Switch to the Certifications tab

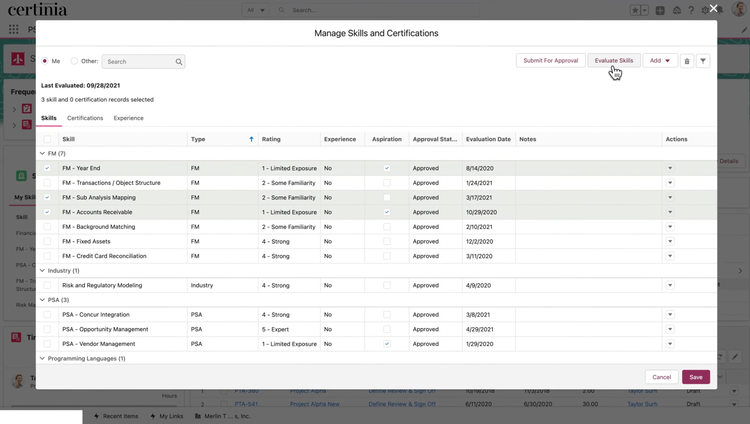point(85,118)
